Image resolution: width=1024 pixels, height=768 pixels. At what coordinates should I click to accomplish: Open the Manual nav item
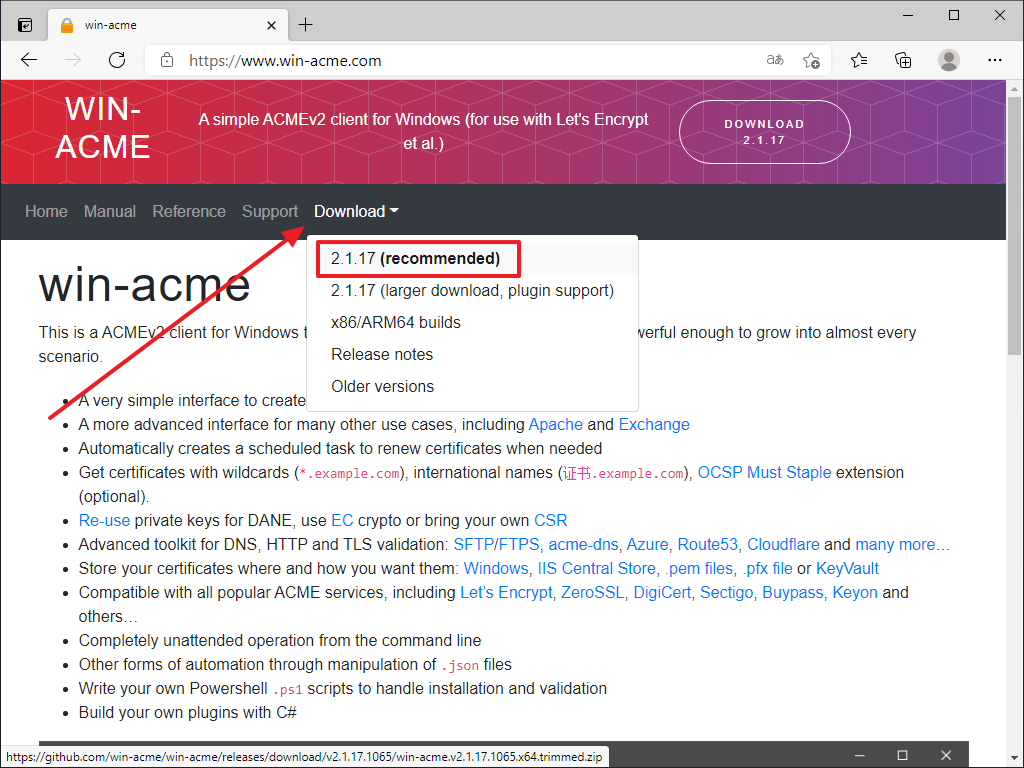coord(110,212)
